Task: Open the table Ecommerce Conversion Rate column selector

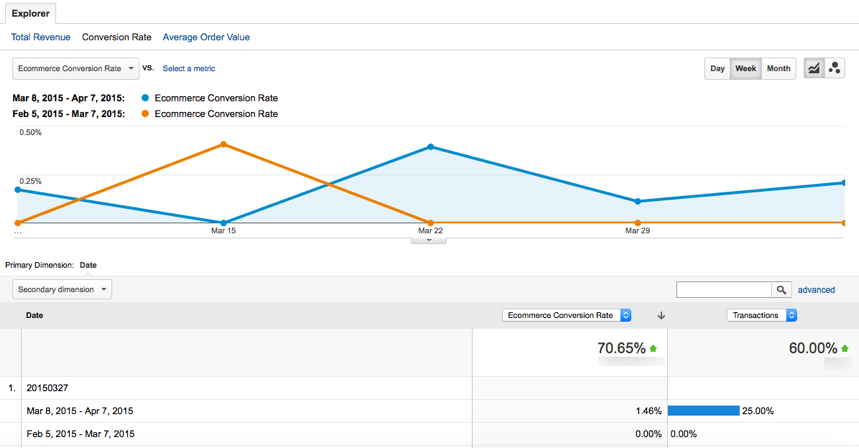Action: [x=566, y=315]
